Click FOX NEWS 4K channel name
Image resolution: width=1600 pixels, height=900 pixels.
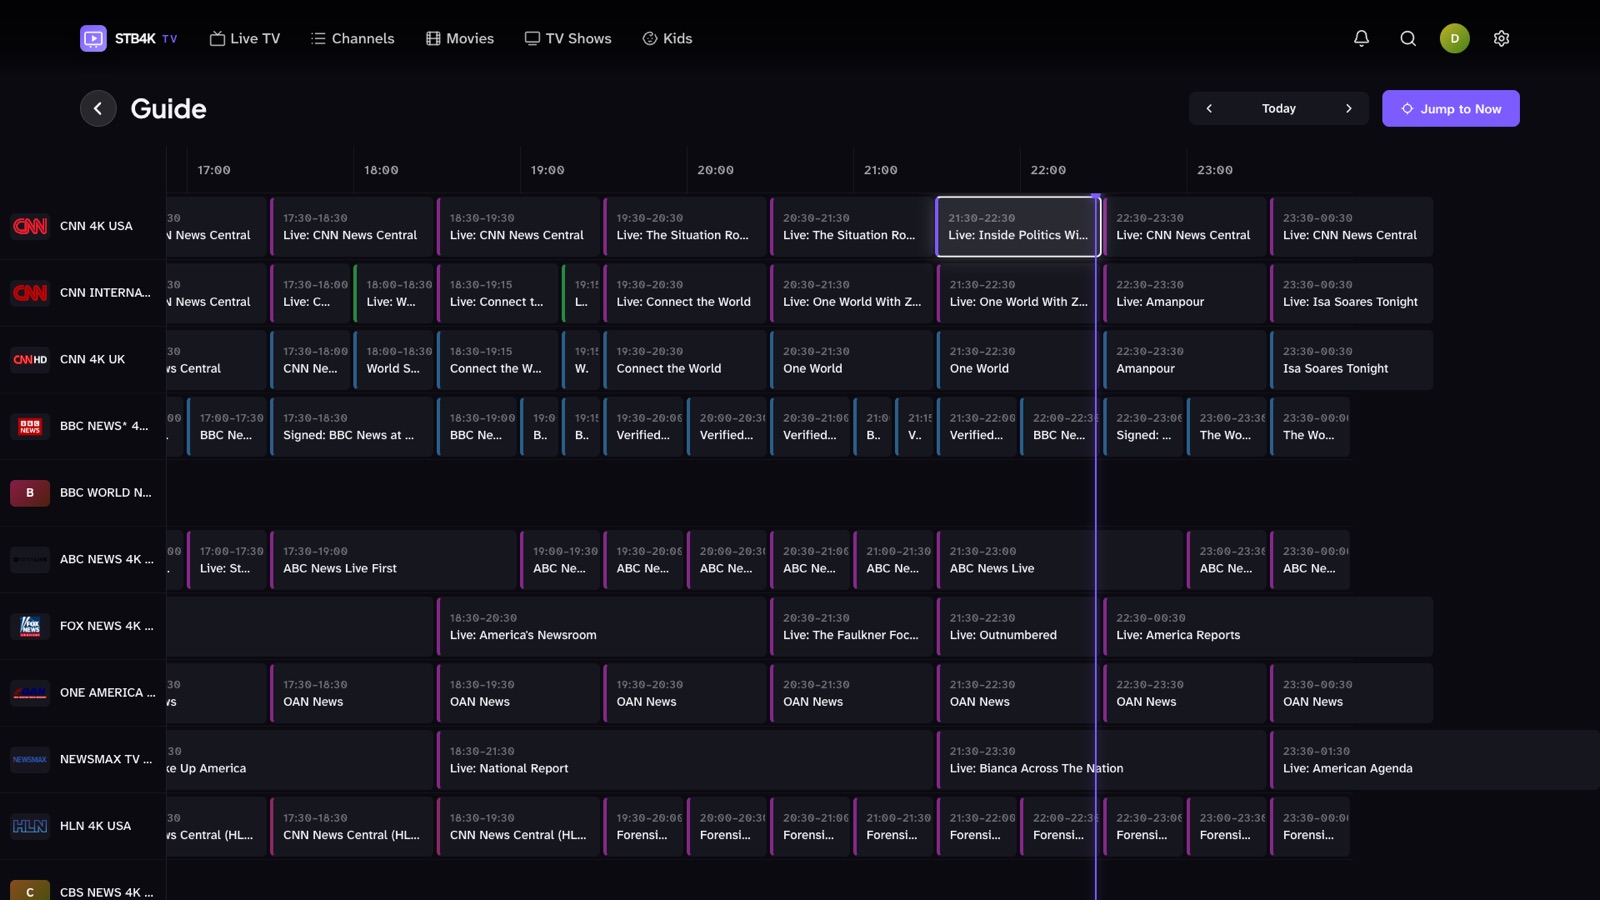107,626
